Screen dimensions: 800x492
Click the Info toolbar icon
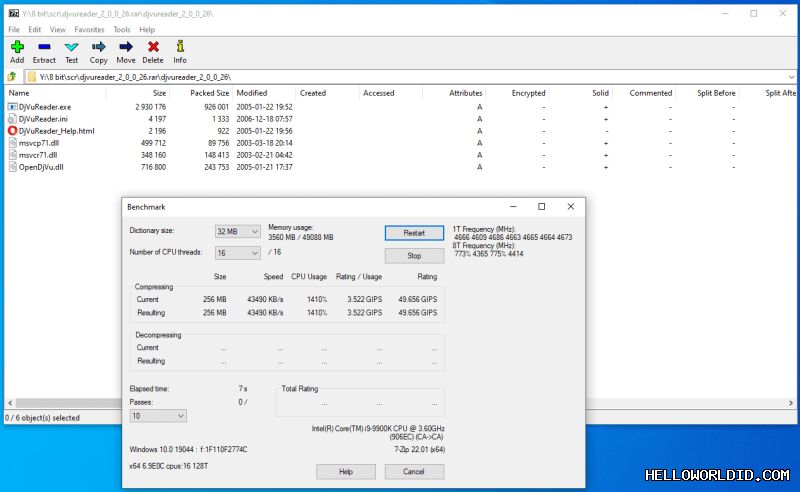(180, 46)
